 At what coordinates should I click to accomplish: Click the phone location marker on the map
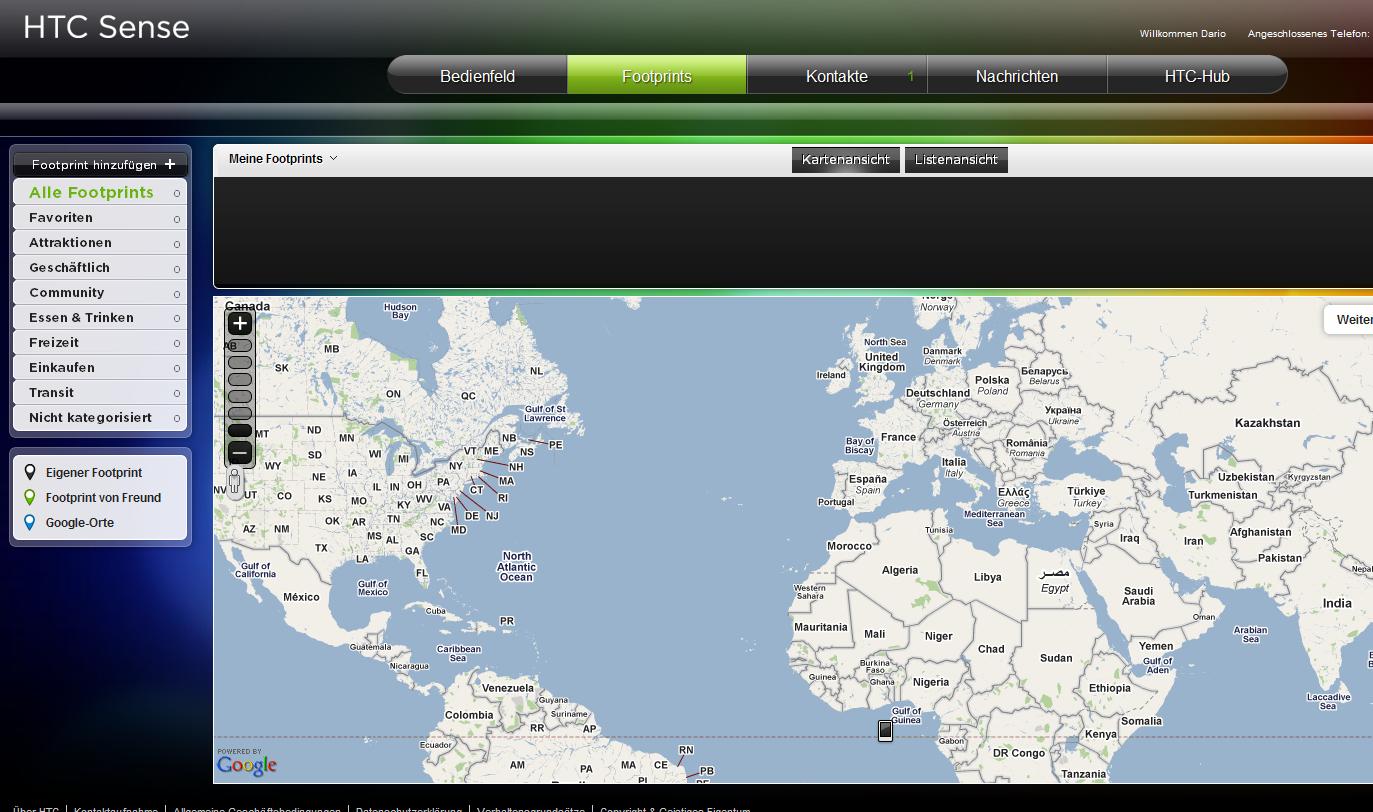[885, 731]
